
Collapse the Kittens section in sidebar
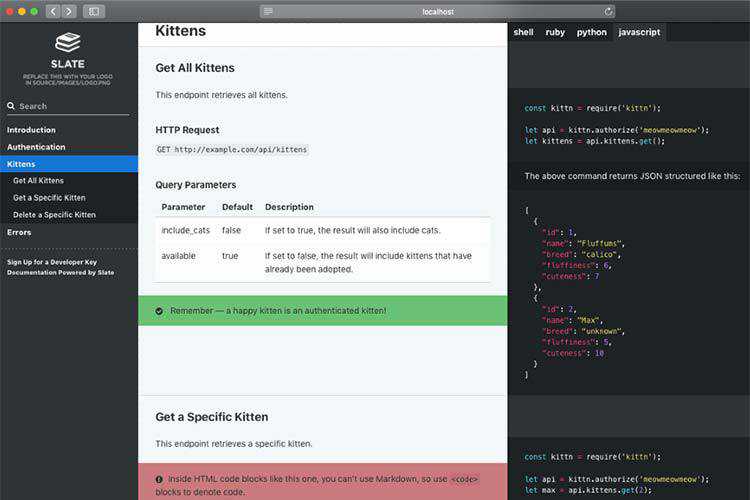[x=21, y=164]
